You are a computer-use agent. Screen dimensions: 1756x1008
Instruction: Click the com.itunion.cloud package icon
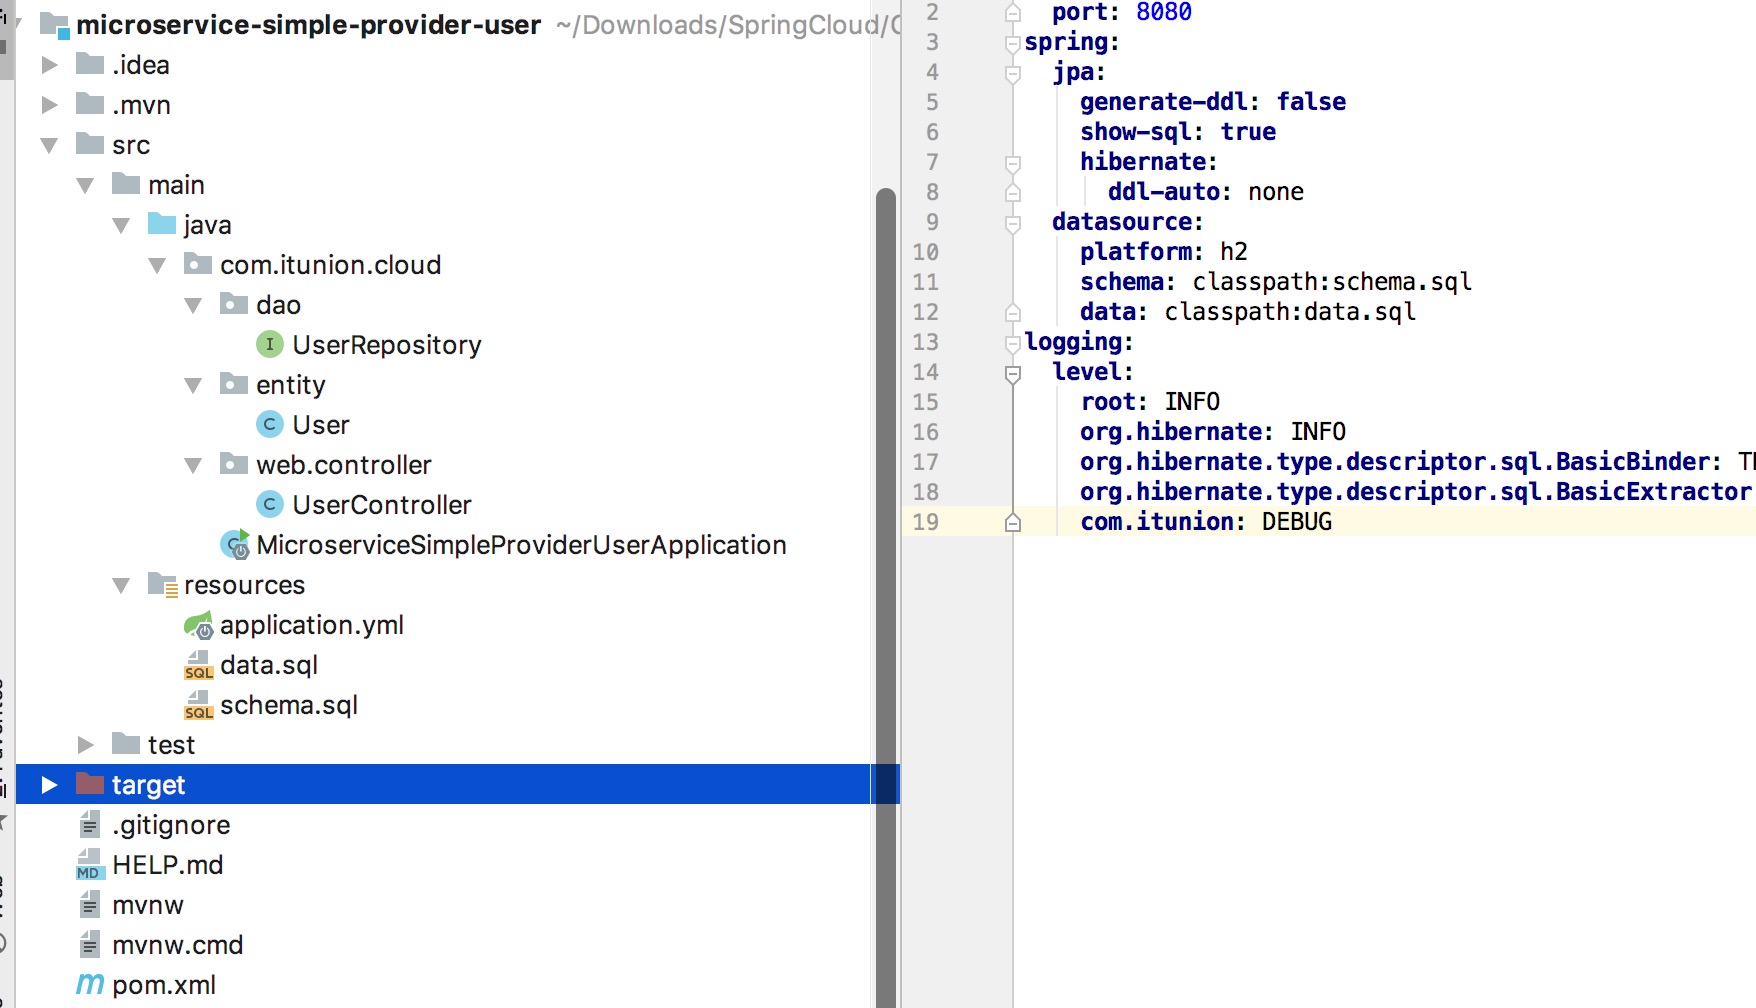pos(198,264)
